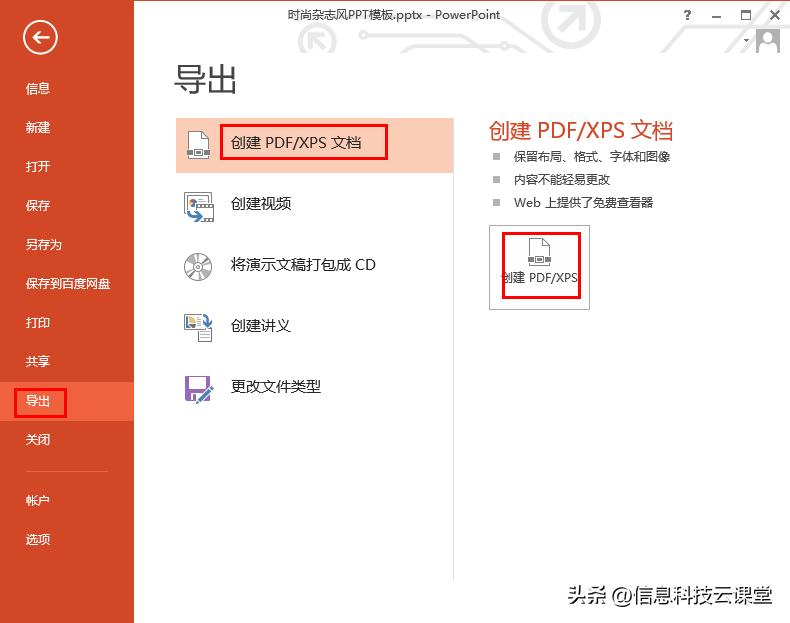790x623 pixels.
Task: Click the large 创建 PDF/XPS button
Action: [539, 267]
